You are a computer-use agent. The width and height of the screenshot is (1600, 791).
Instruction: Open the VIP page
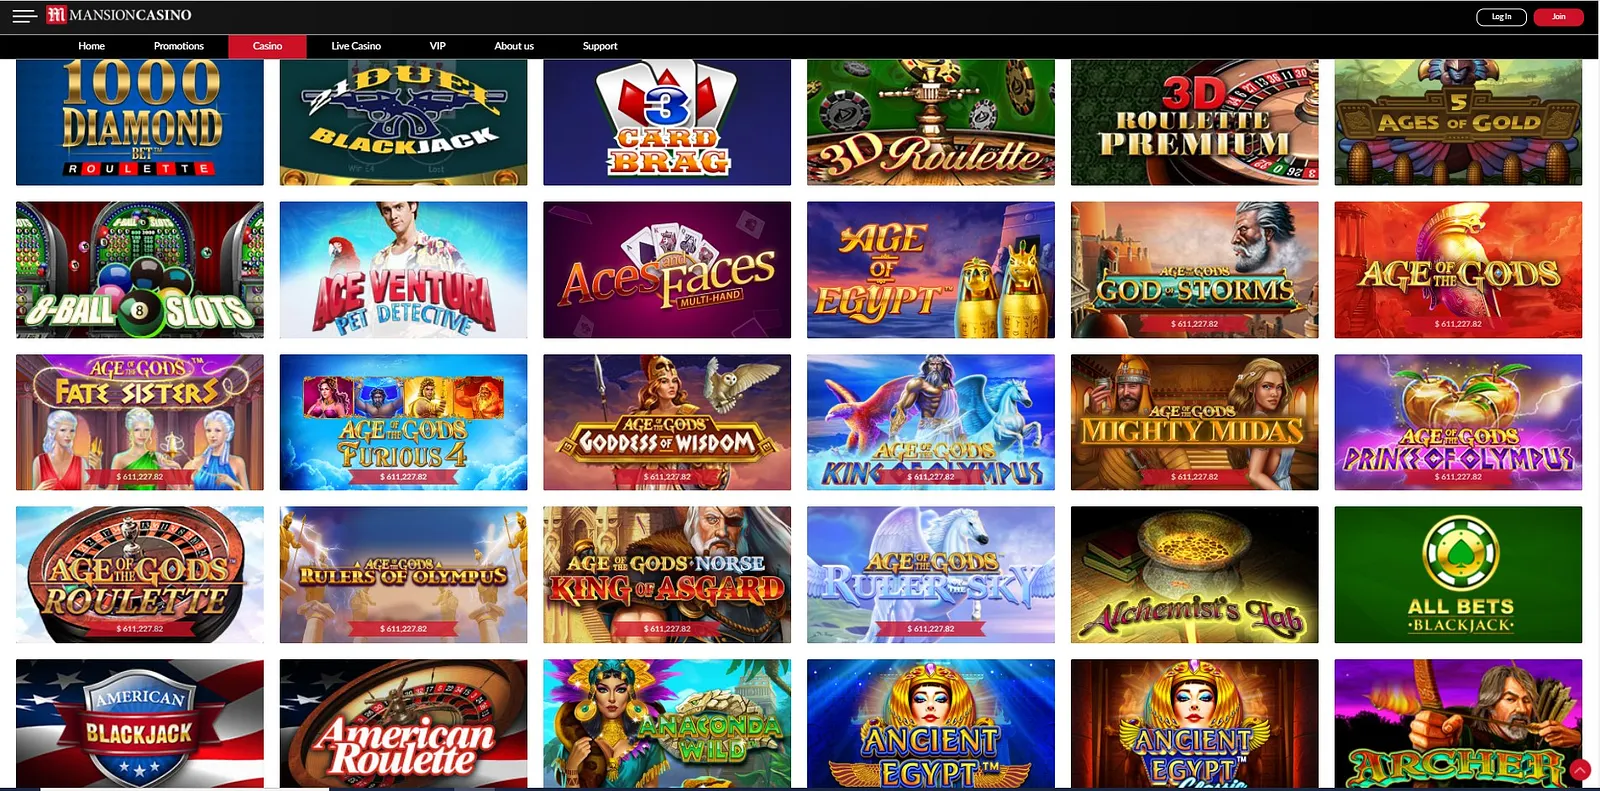pyautogui.click(x=438, y=46)
